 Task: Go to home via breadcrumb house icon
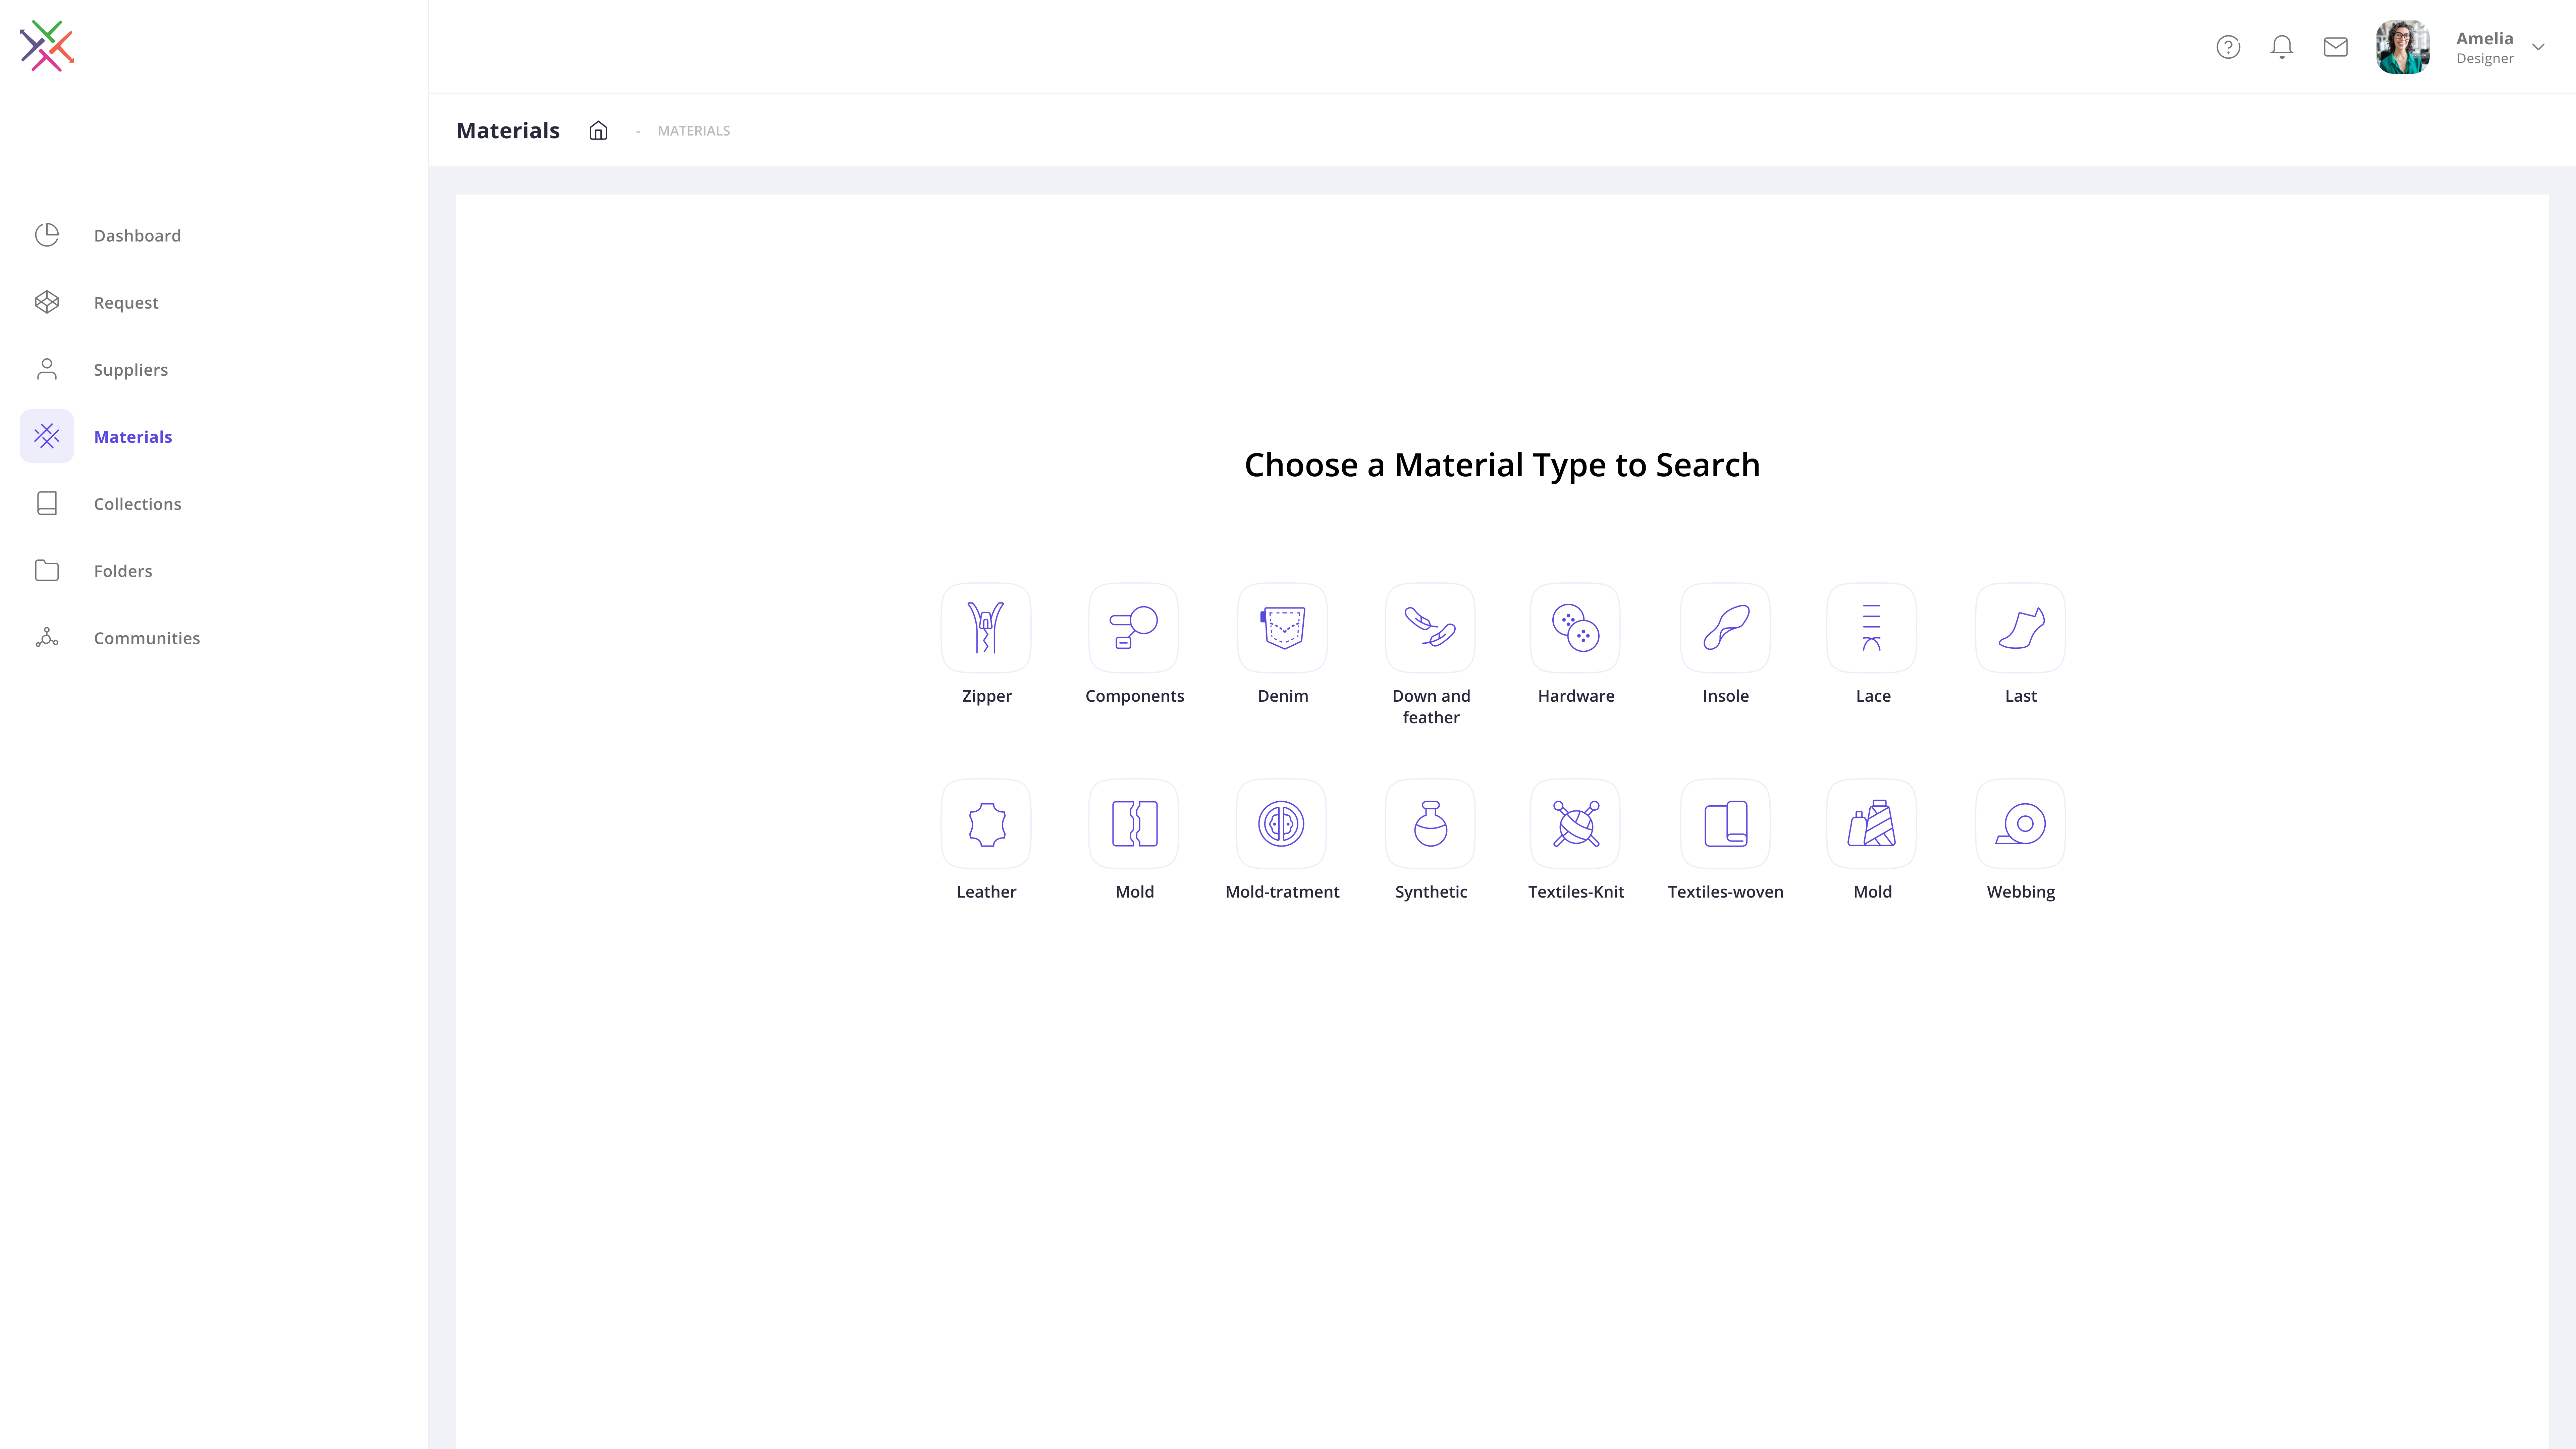click(598, 130)
